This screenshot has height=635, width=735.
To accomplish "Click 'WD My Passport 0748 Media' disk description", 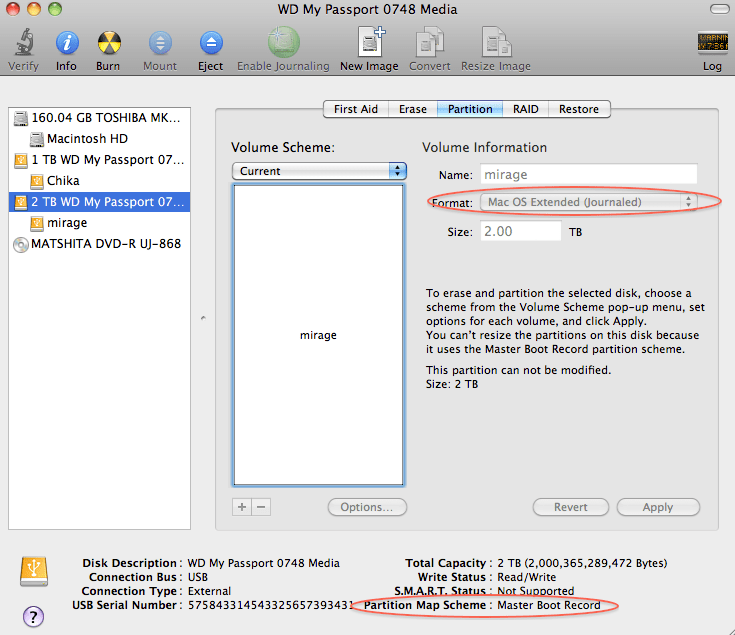I will [263, 563].
